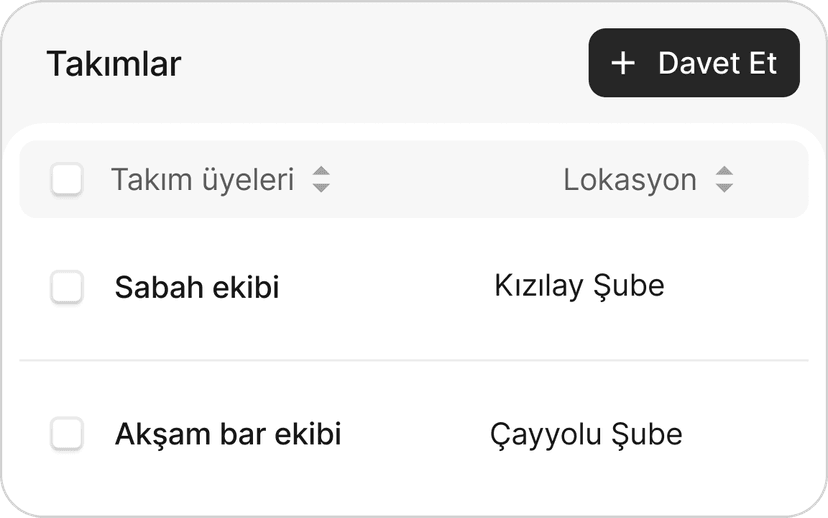Tick the Akşam bar ekibi checkbox
828x518 pixels.
coord(67,434)
